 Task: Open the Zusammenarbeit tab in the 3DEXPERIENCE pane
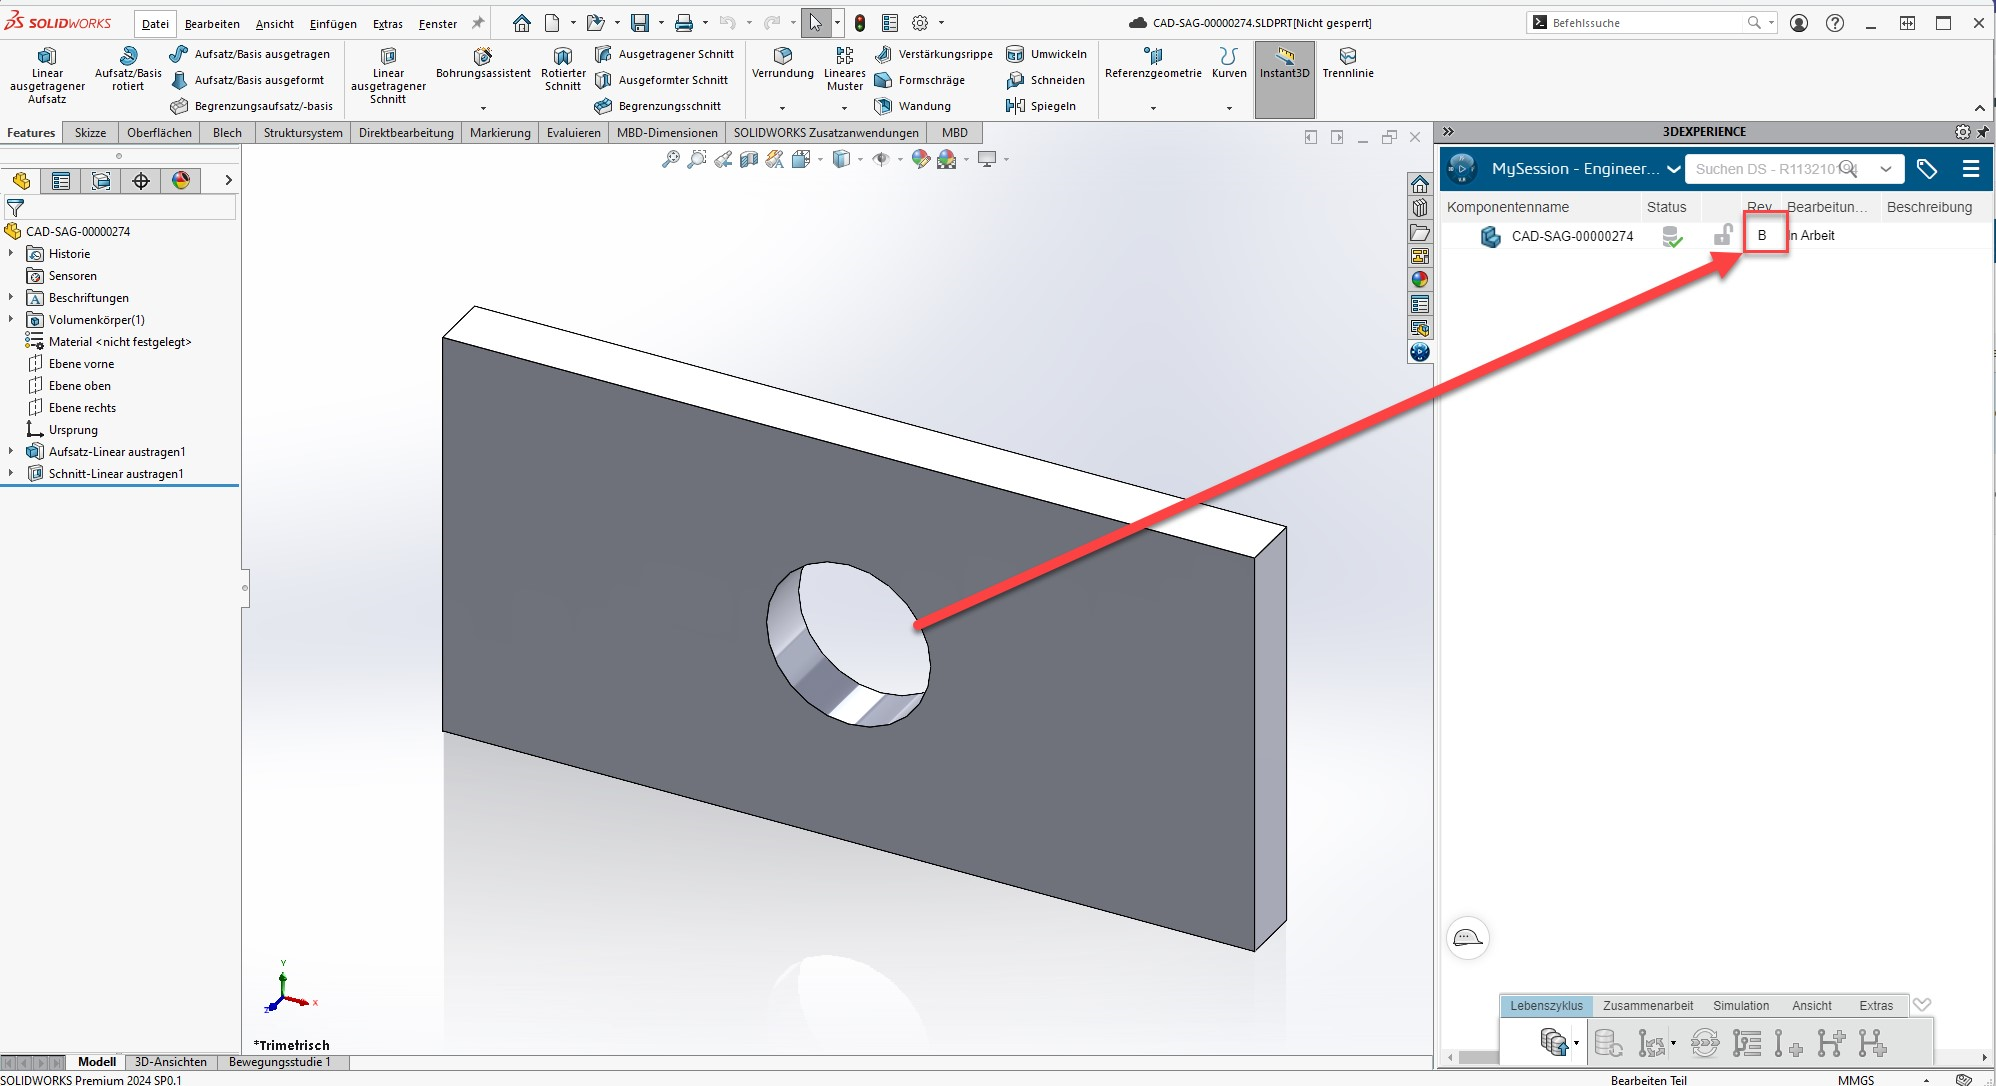pos(1647,1006)
